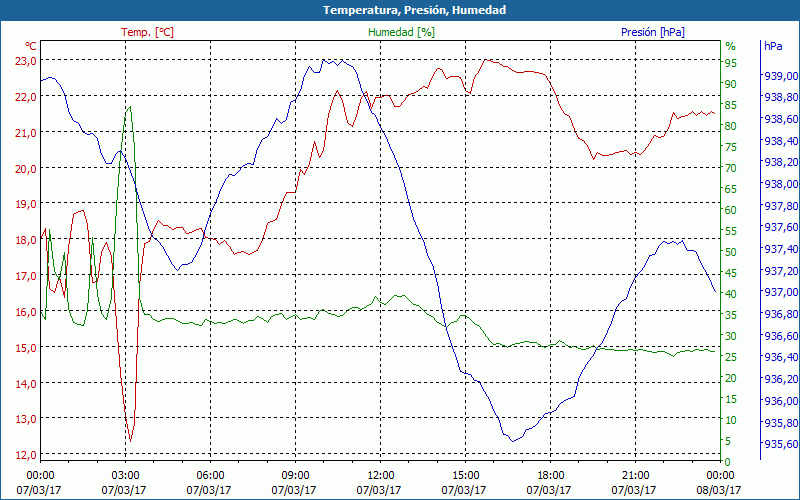
Task: Click the 16,0 temperature axis value
Action: (x=24, y=312)
